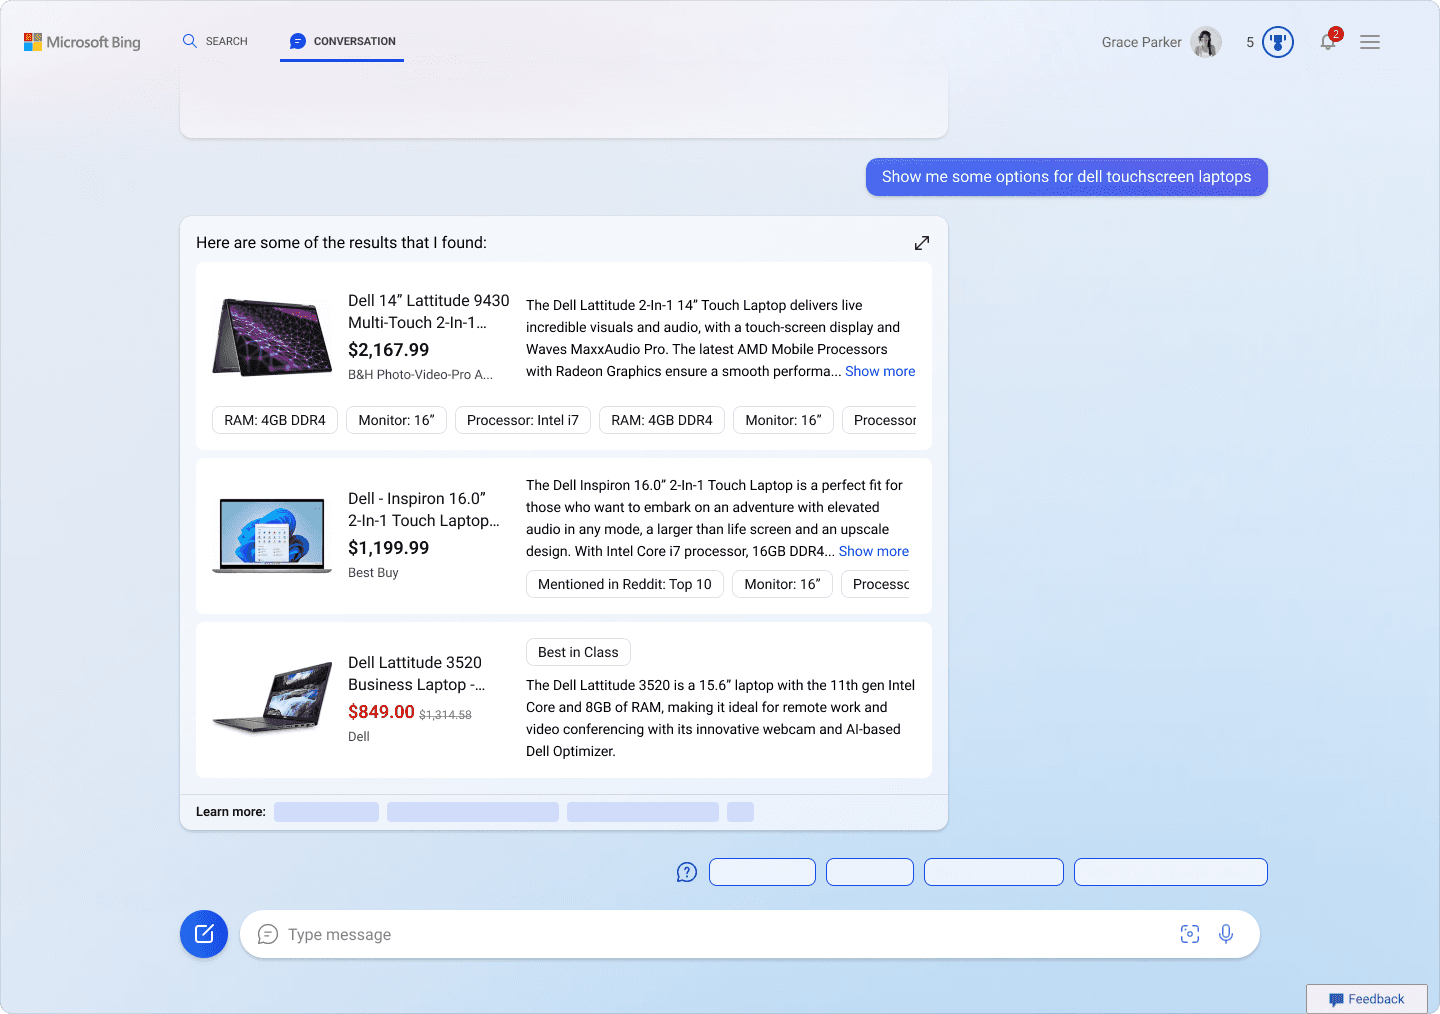1440x1014 pixels.
Task: Show more of Inspiron 16.0 description
Action: click(874, 551)
